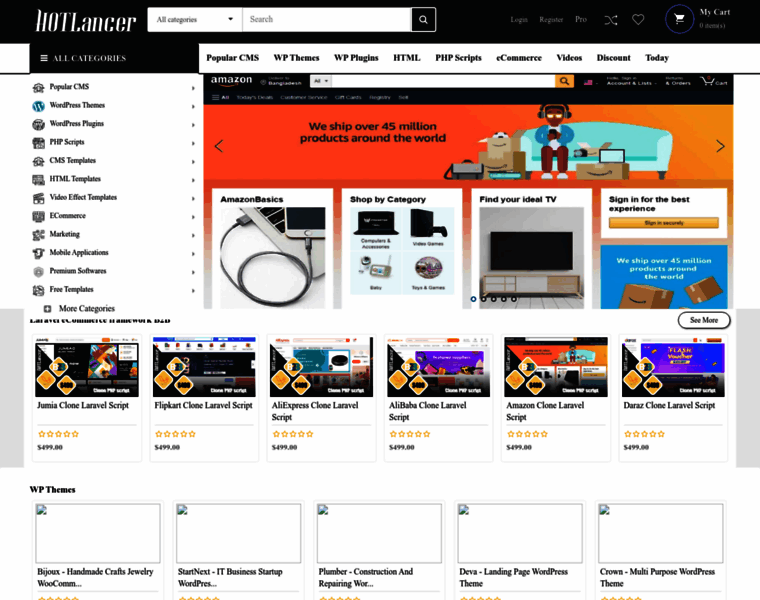This screenshot has width=760, height=600.
Task: Click the Video Effect Templates sidebar icon
Action: pyautogui.click(x=38, y=198)
